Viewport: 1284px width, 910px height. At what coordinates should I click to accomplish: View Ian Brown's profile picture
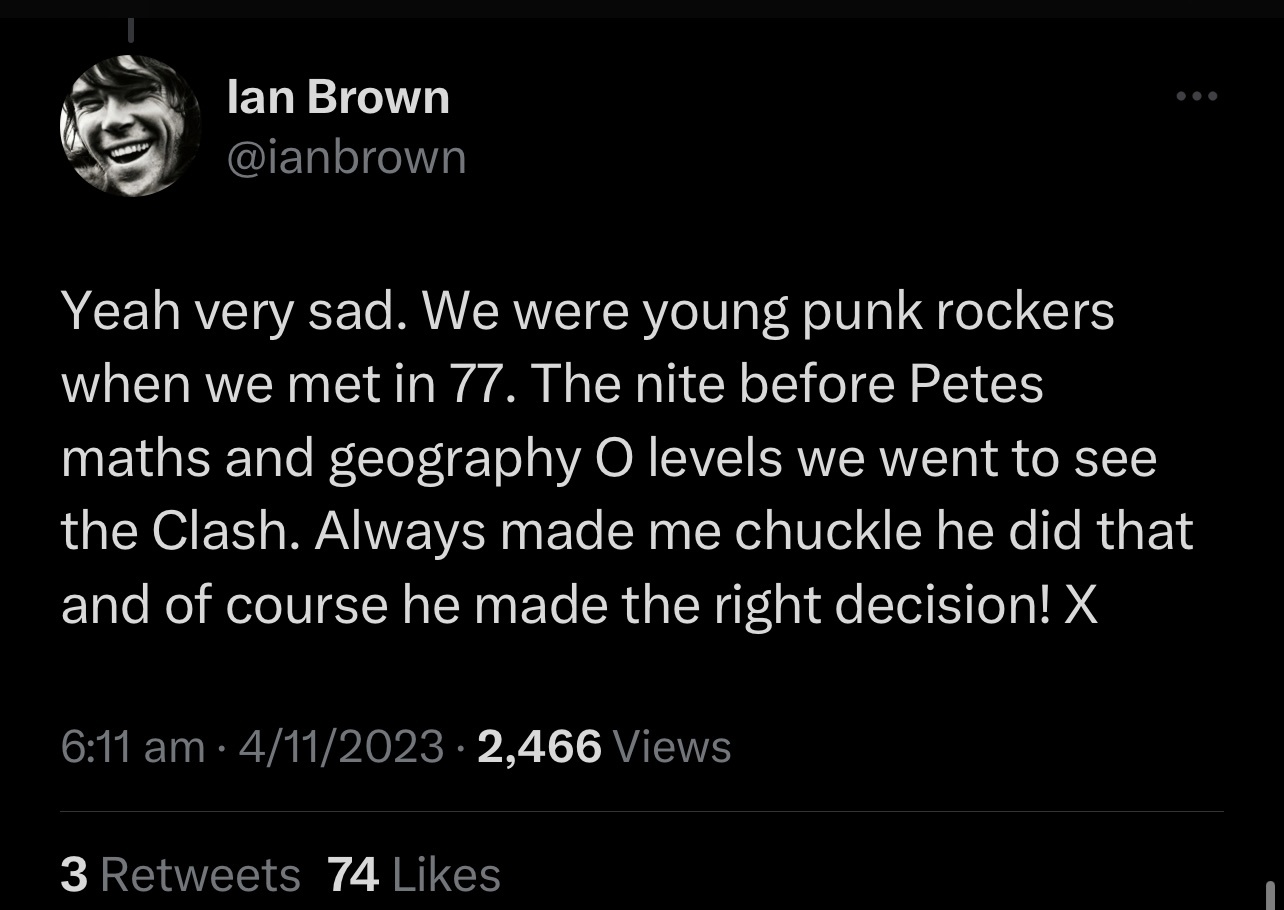131,125
